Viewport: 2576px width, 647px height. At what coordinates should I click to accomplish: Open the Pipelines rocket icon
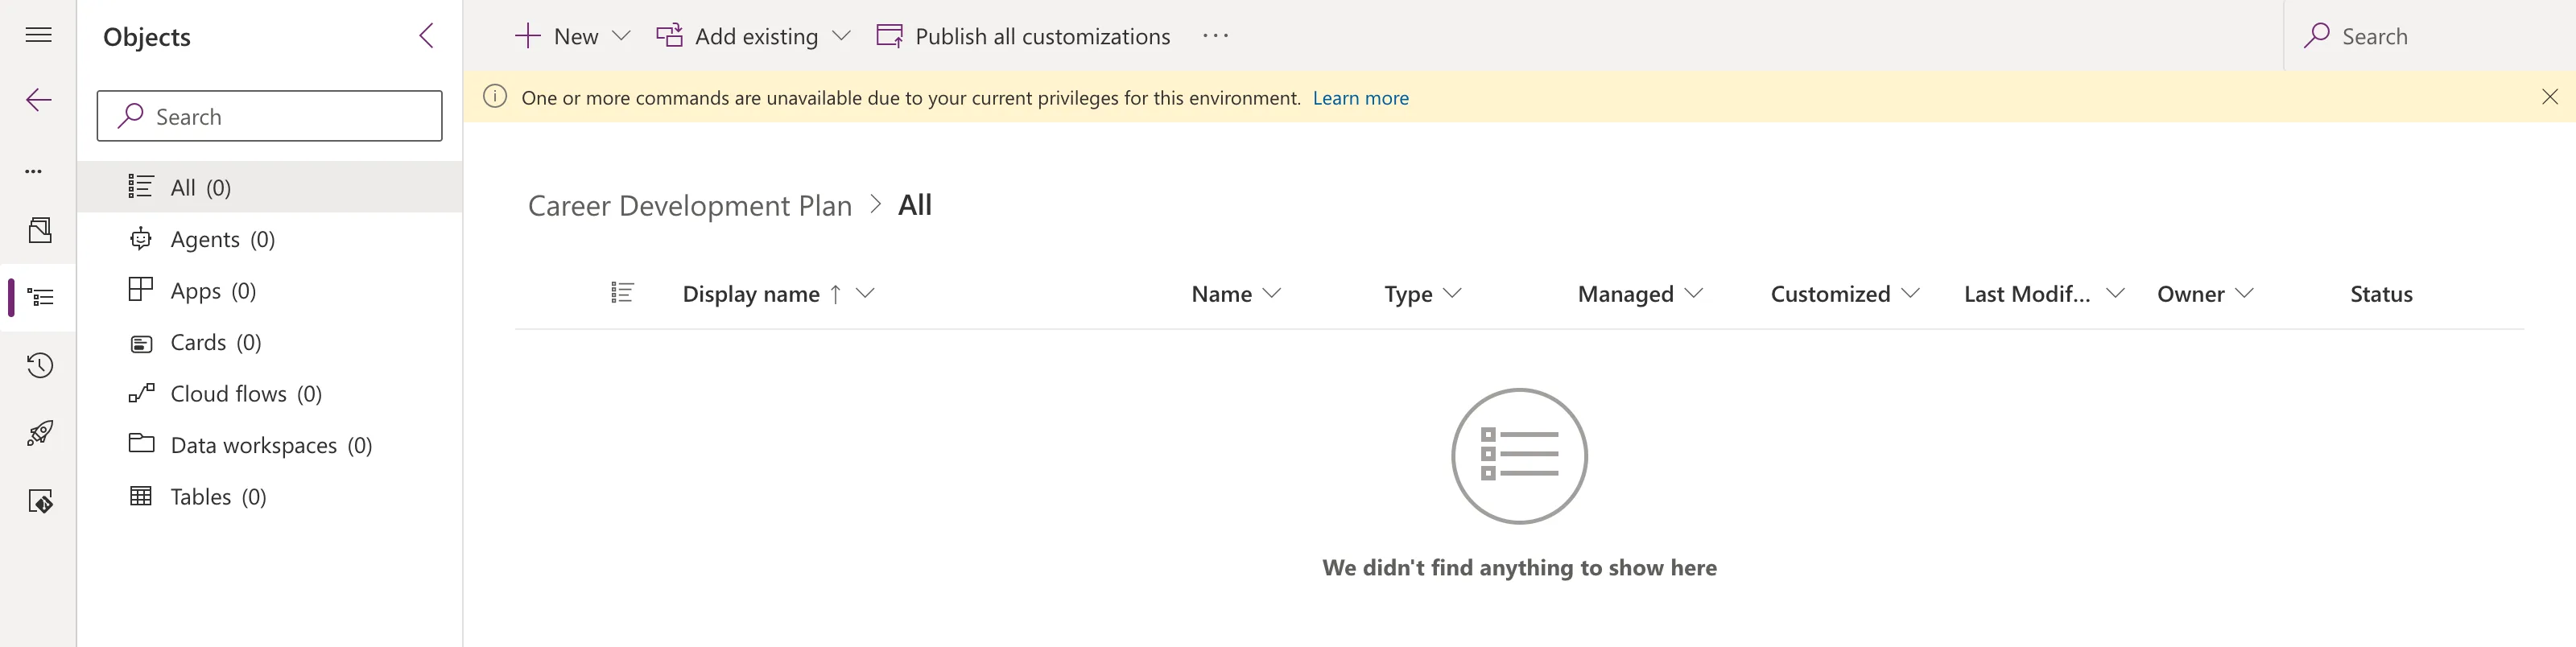40,433
